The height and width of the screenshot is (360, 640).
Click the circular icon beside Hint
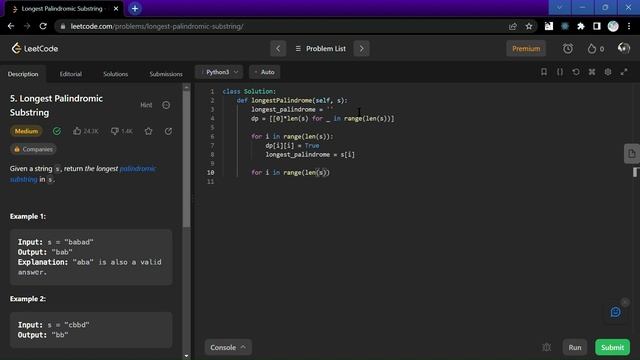(x=166, y=105)
